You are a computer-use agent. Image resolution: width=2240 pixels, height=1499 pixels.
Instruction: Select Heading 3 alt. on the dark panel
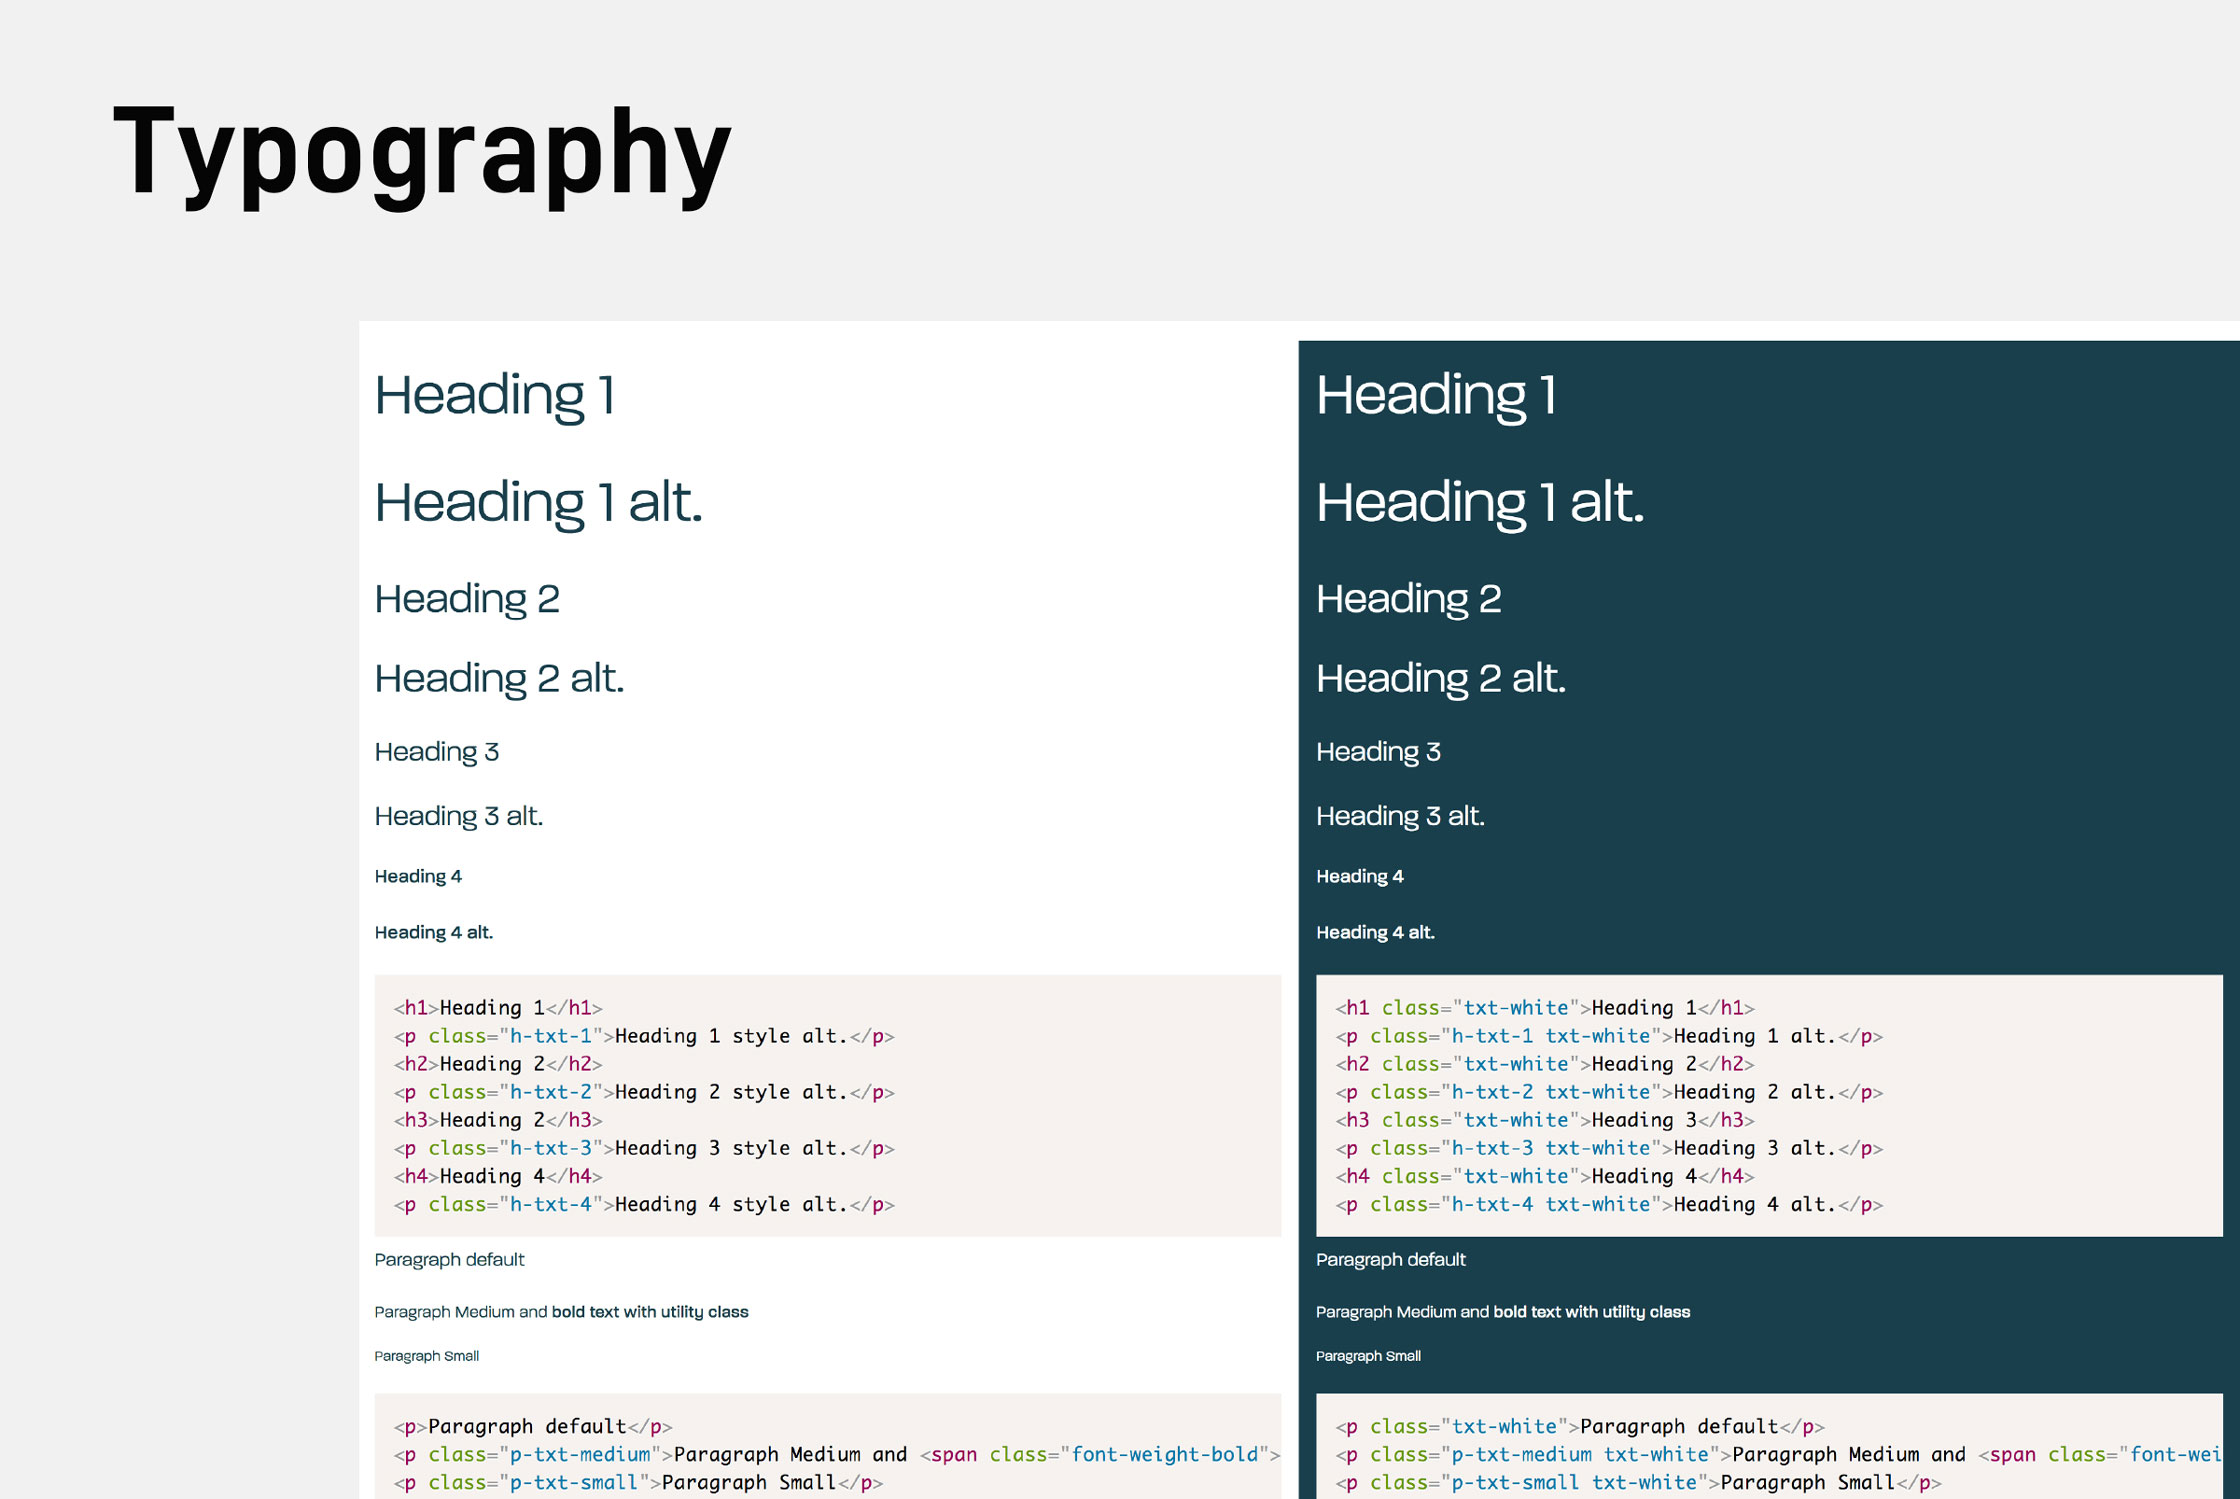point(1400,816)
